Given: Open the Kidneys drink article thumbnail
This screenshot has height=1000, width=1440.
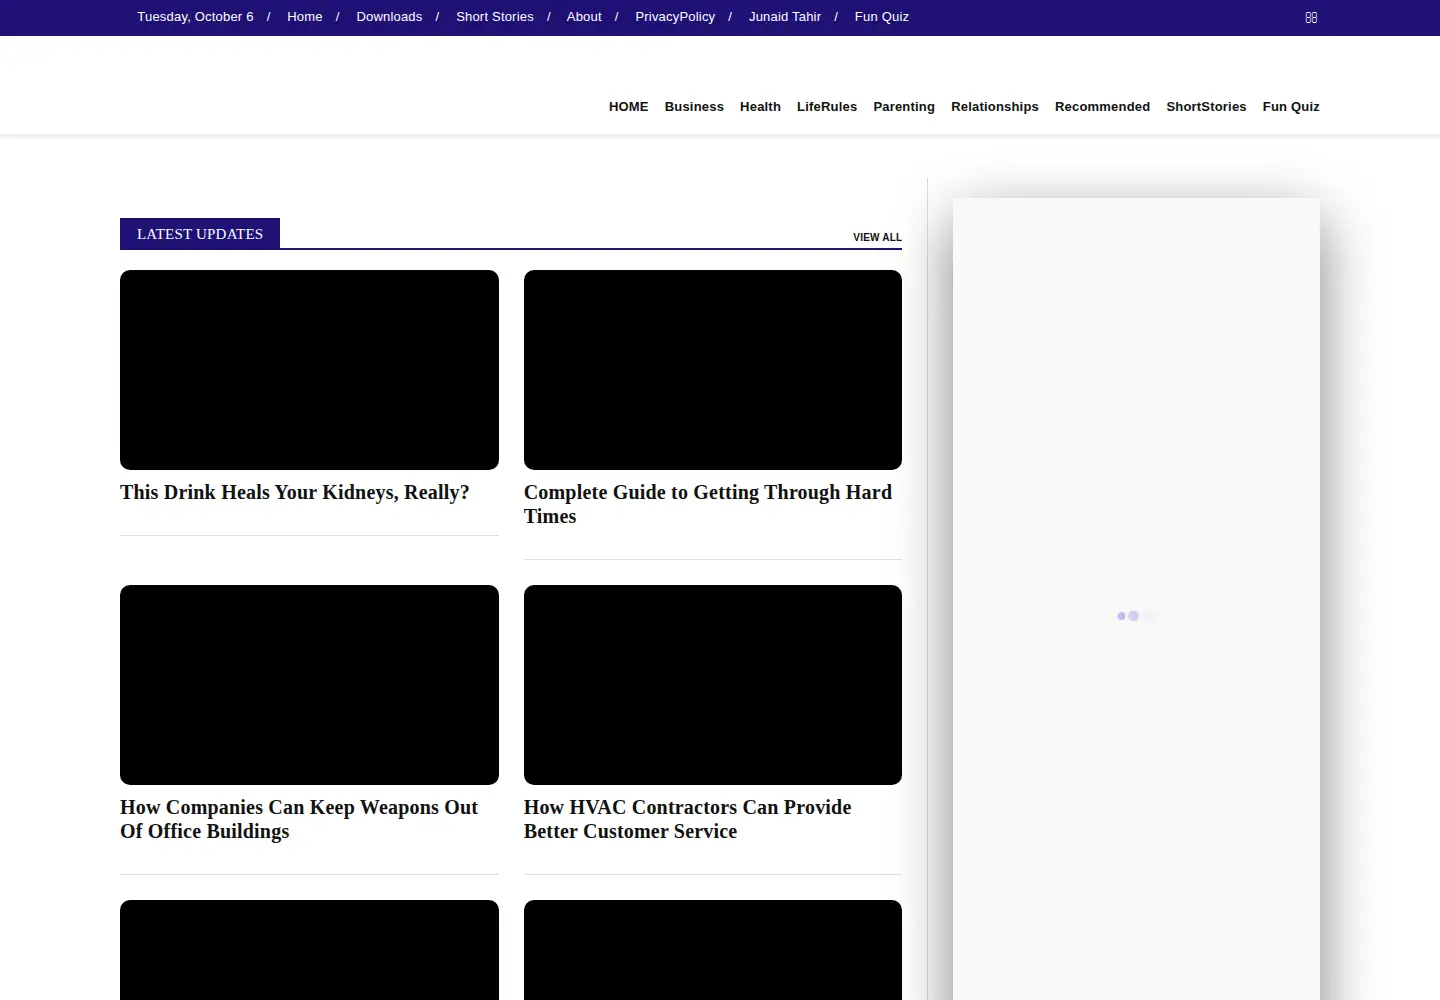Looking at the screenshot, I should [x=309, y=370].
